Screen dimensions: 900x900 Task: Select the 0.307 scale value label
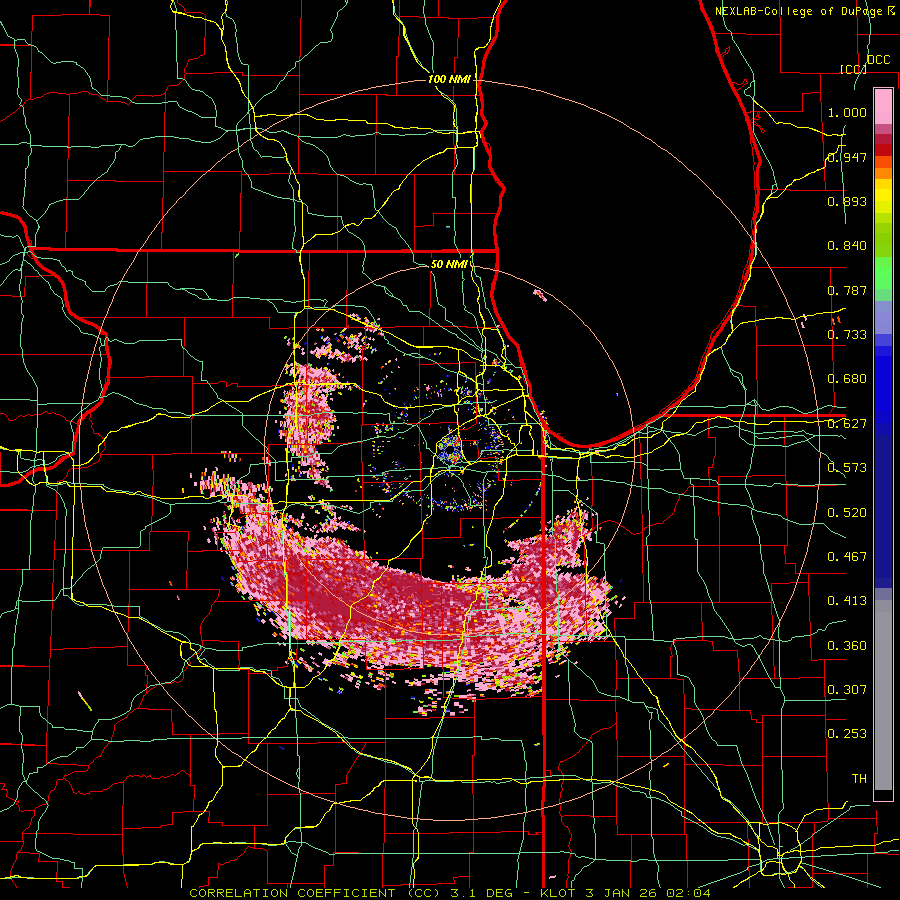pyautogui.click(x=847, y=690)
